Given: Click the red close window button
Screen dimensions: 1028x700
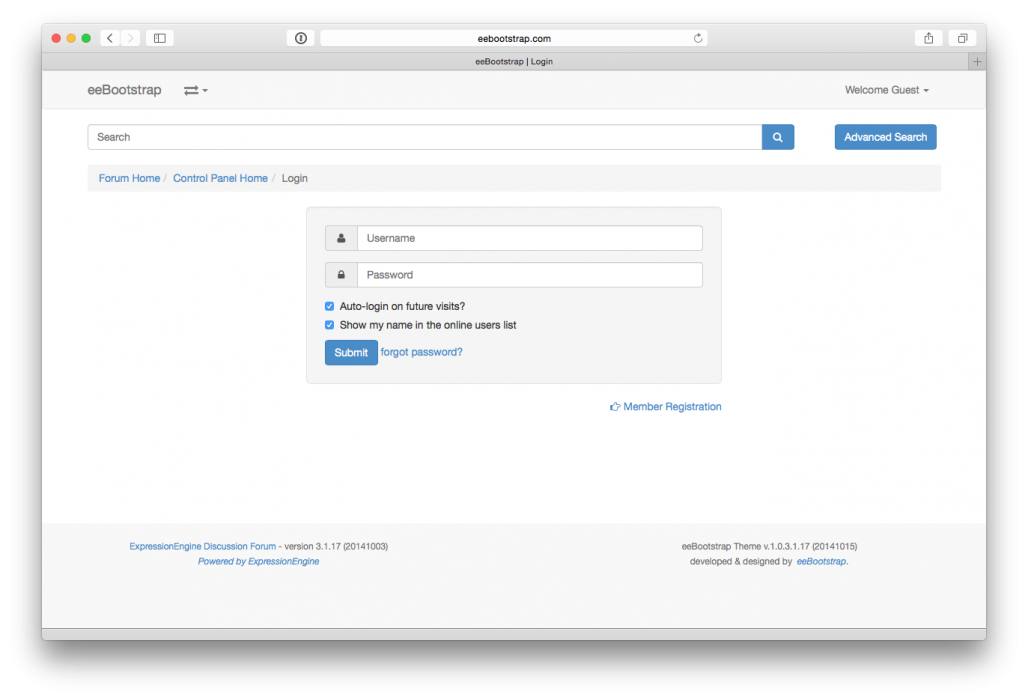Looking at the screenshot, I should click(56, 38).
